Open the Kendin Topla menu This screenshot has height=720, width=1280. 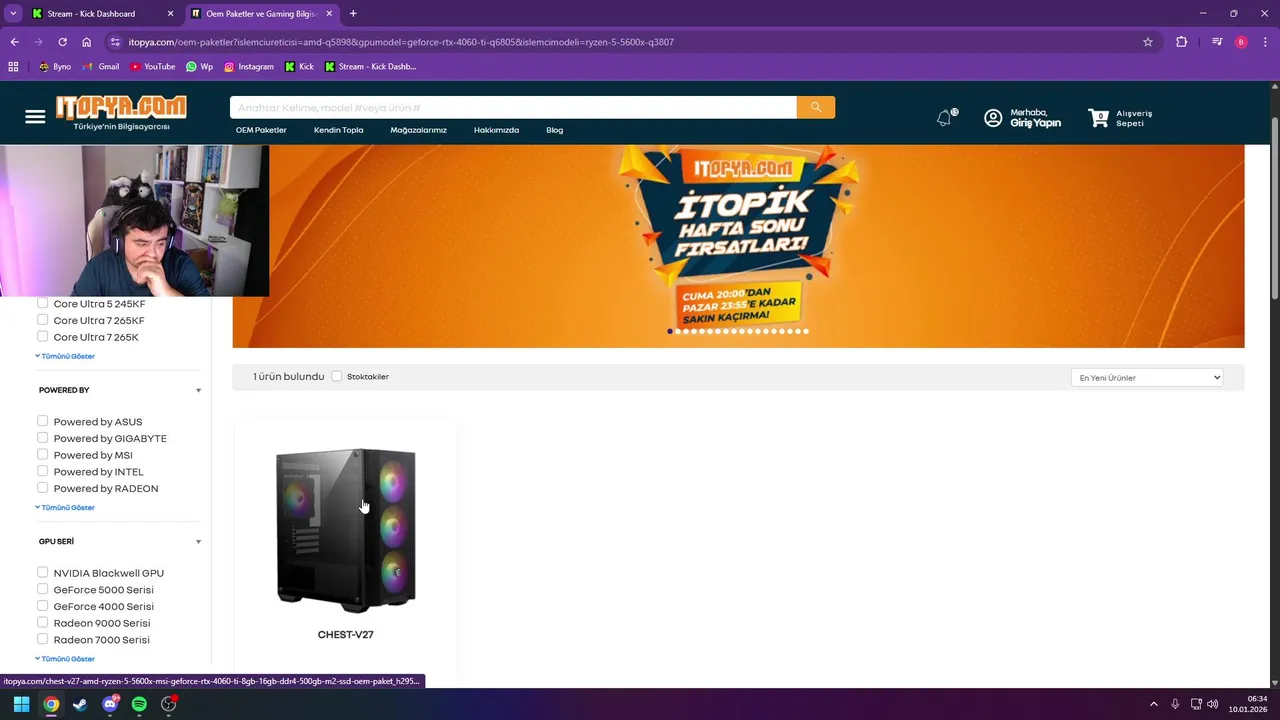pos(339,130)
